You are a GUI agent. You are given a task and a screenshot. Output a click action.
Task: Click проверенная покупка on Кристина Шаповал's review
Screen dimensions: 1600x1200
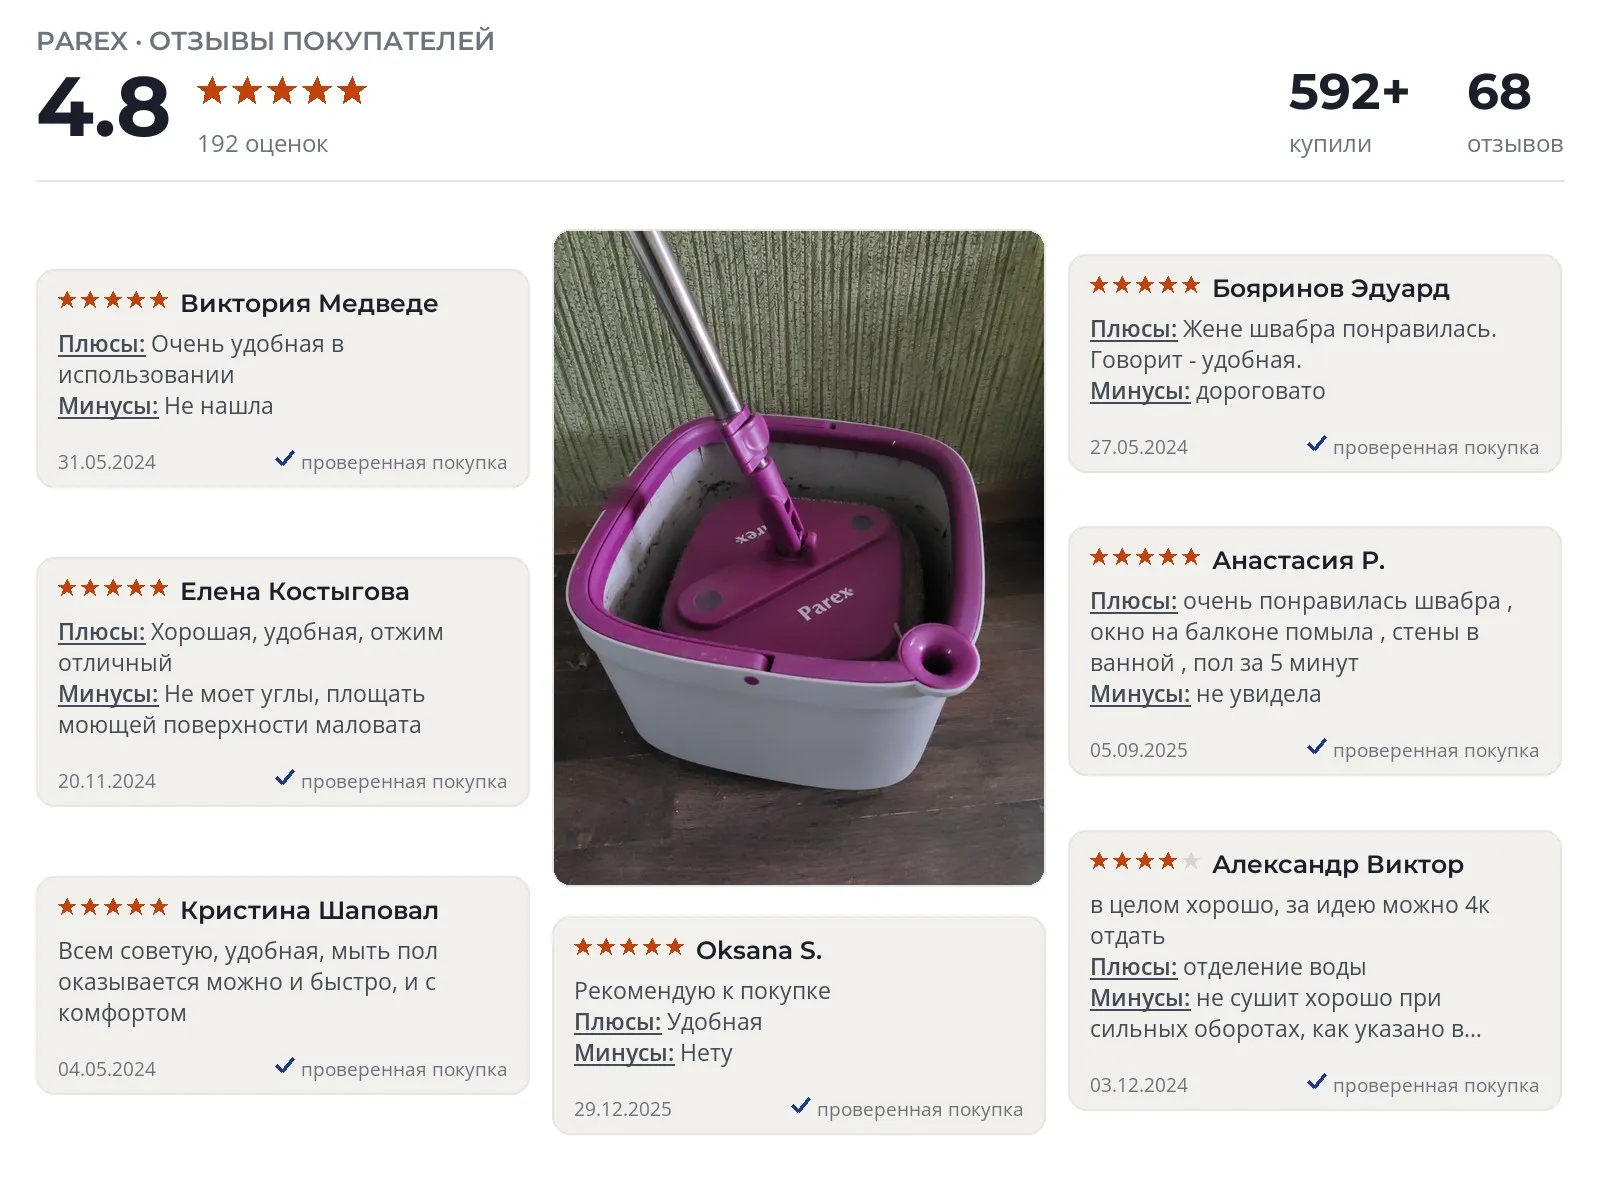[x=404, y=1069]
